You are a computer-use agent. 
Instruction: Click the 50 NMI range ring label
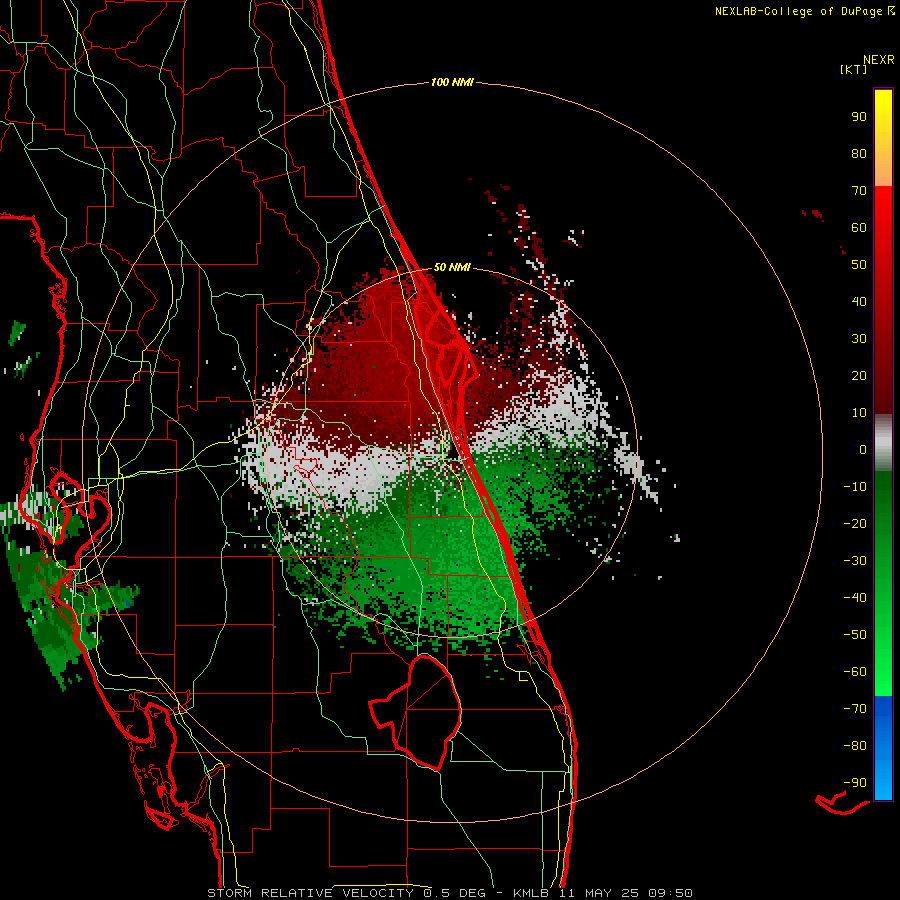[452, 267]
